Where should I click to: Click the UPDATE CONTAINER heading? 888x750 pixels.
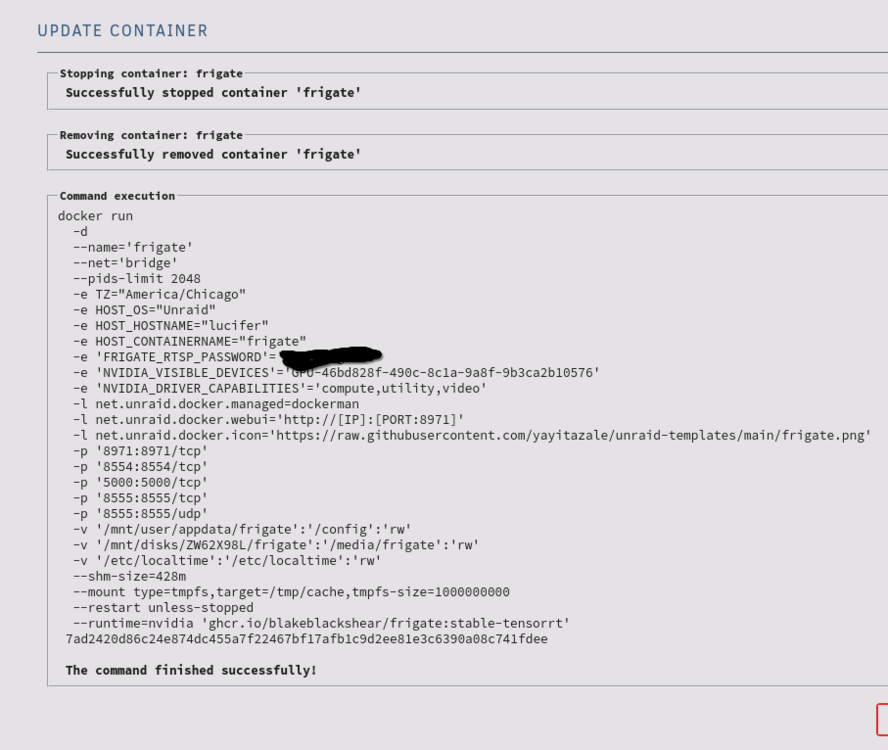(122, 31)
